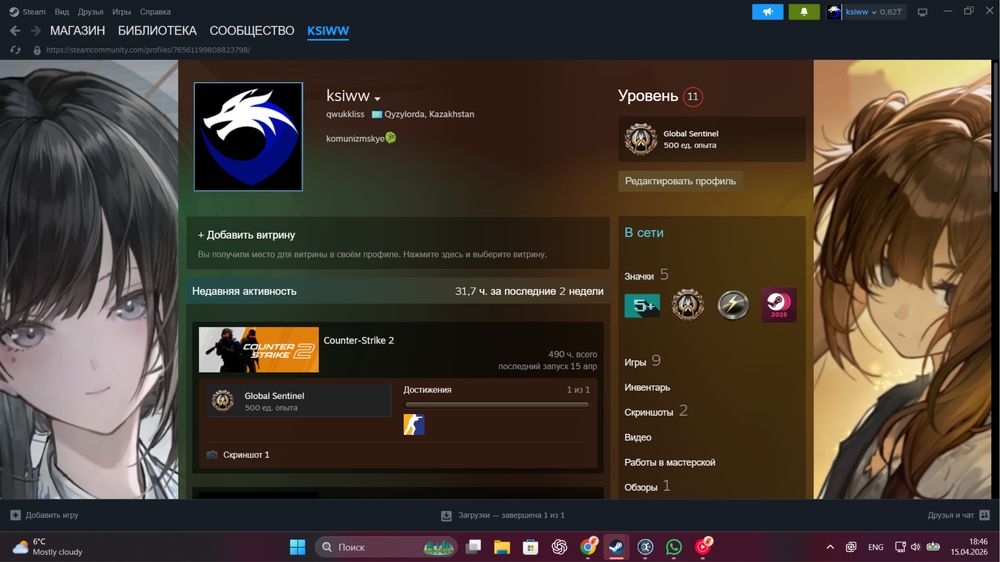Open the Steam 2025 badge
This screenshot has width=1000, height=562.
coord(778,305)
